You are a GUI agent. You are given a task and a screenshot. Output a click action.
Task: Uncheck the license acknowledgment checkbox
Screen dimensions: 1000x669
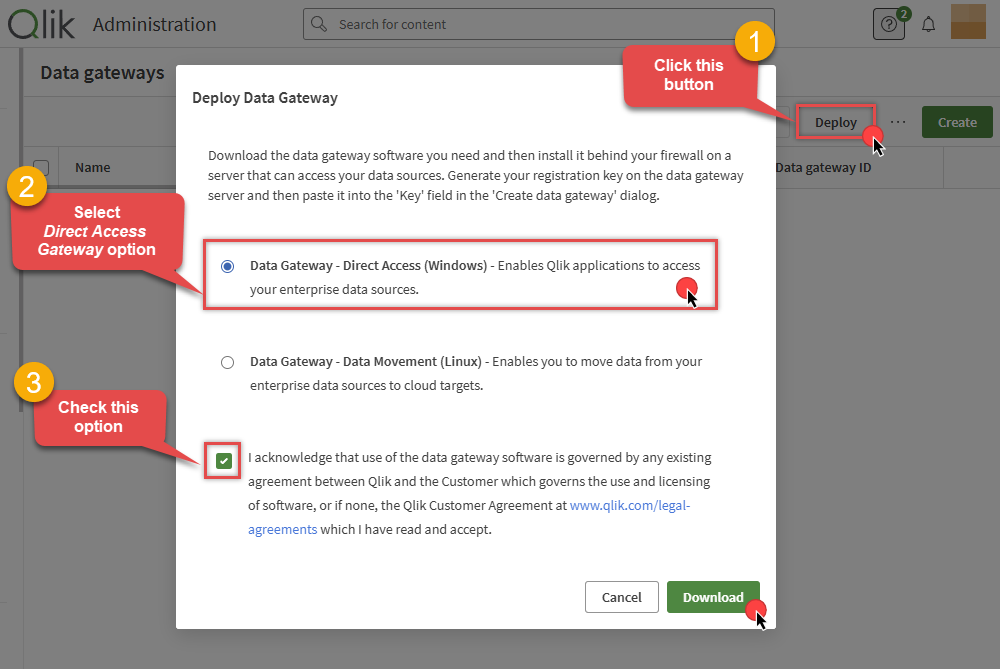coord(222,461)
